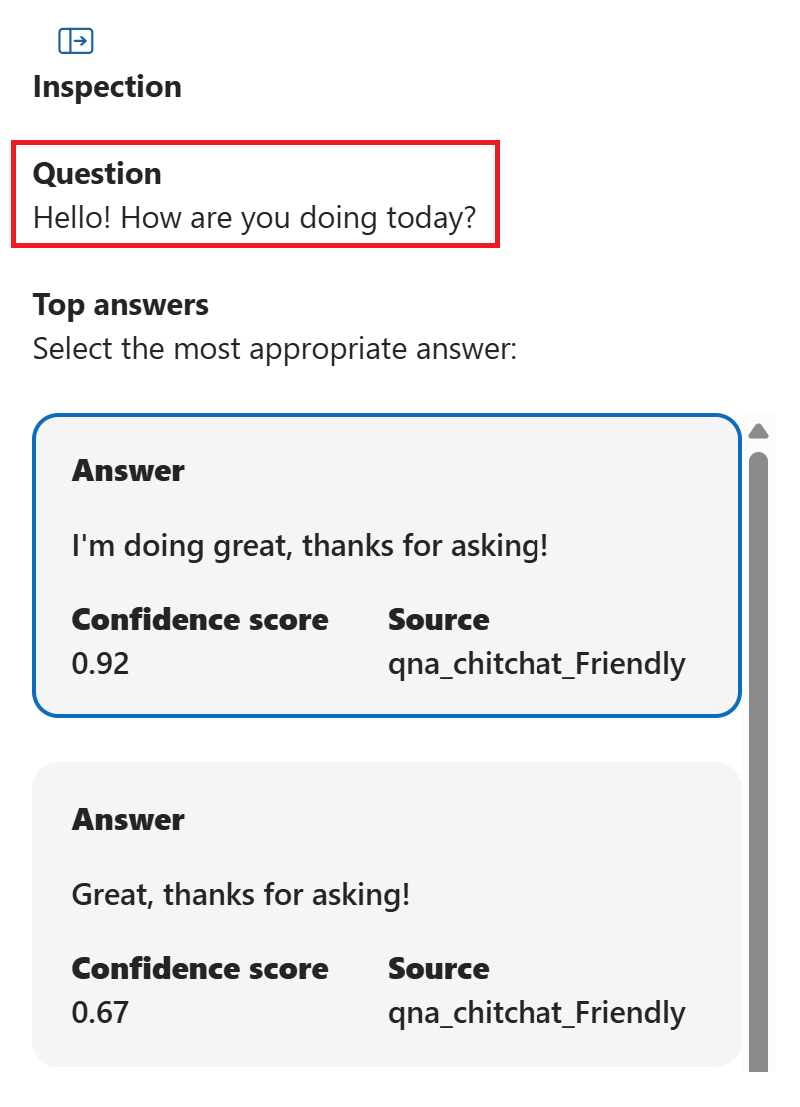Image resolution: width=800 pixels, height=1107 pixels.
Task: Click Answer heading in first card
Action: click(x=128, y=471)
